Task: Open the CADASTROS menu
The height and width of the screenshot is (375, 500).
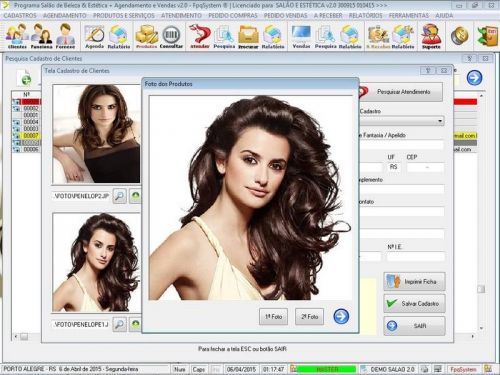Action: [x=20, y=15]
